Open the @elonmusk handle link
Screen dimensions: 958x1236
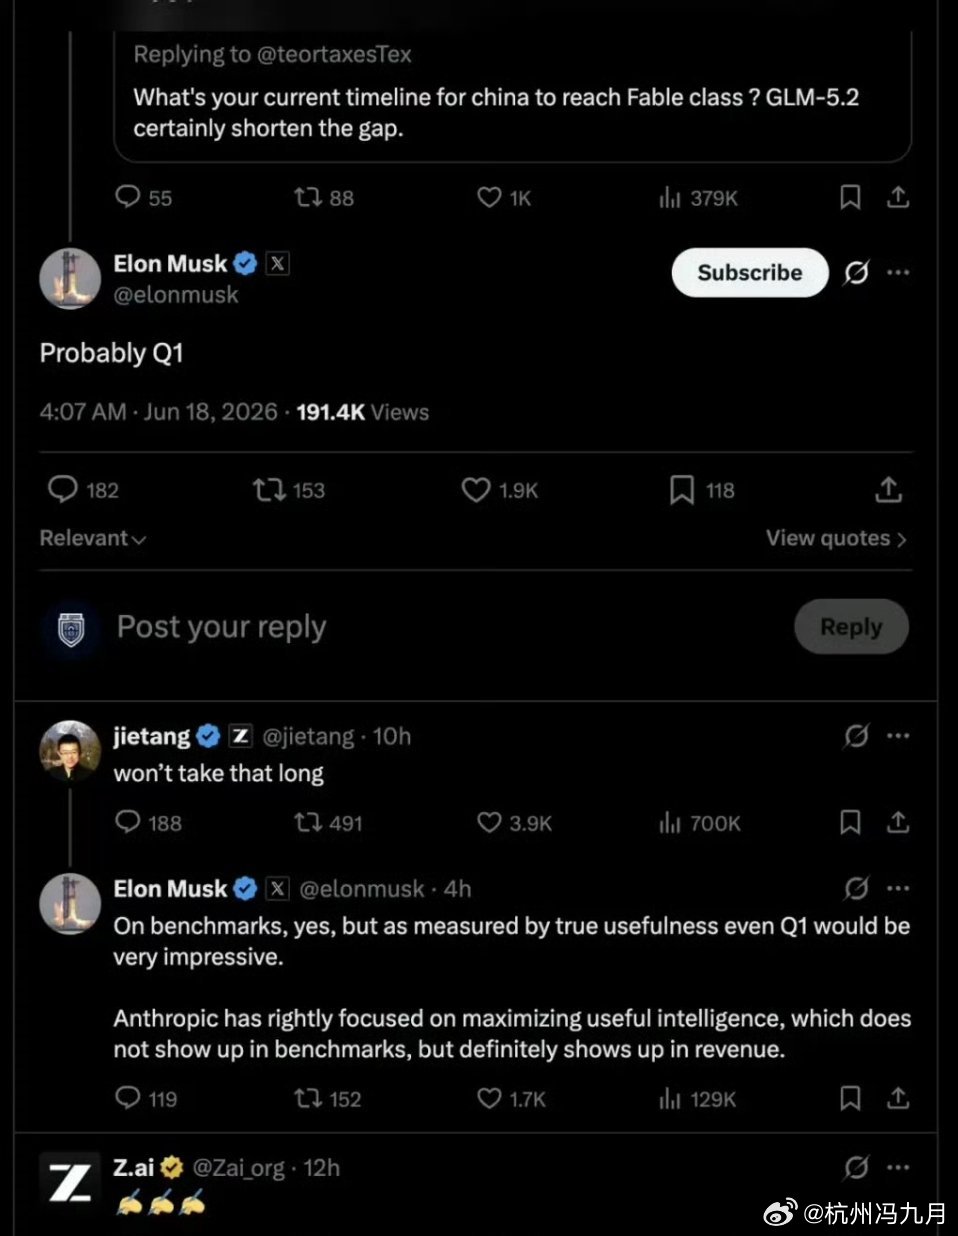point(176,295)
